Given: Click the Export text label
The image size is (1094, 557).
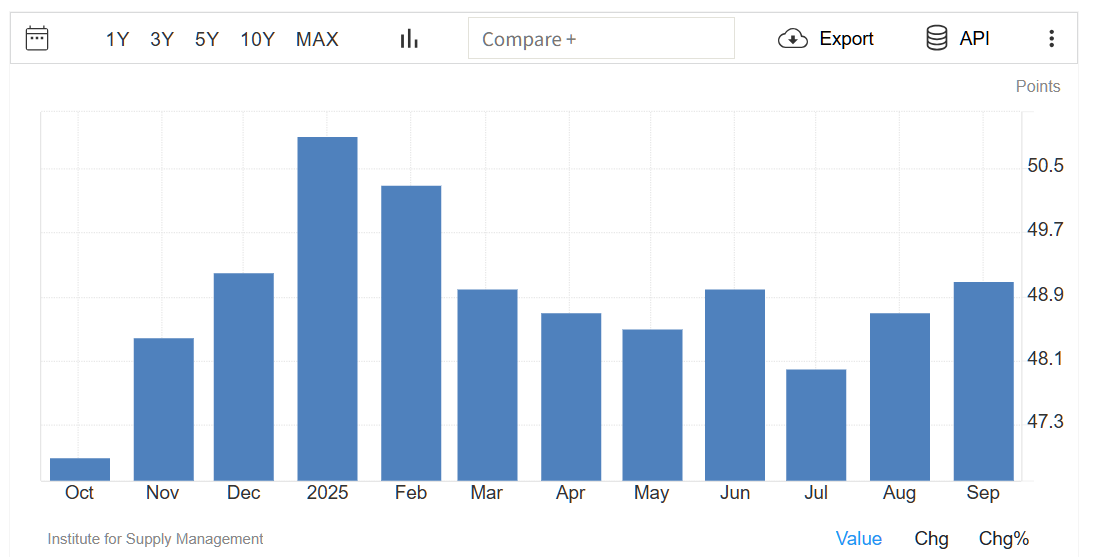Looking at the screenshot, I should [846, 39].
